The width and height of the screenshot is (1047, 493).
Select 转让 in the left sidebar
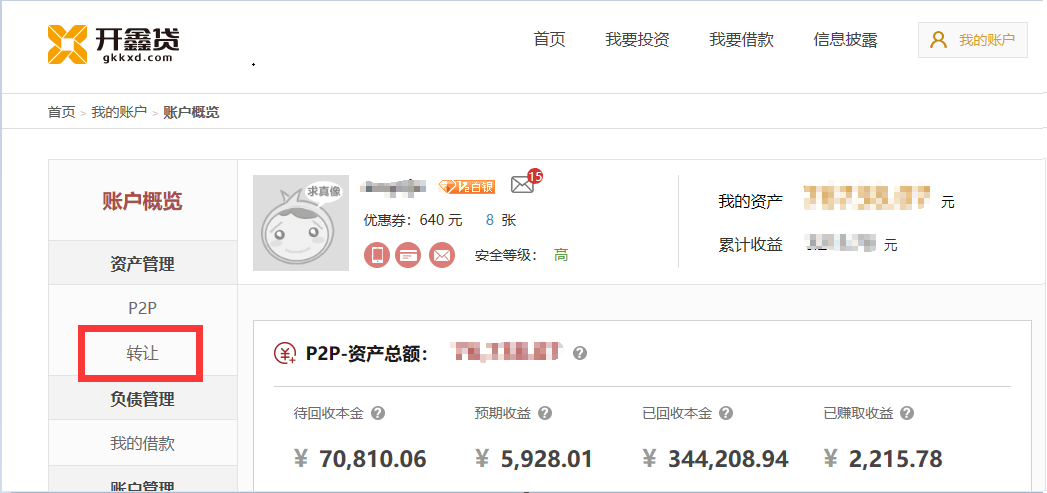coord(142,353)
